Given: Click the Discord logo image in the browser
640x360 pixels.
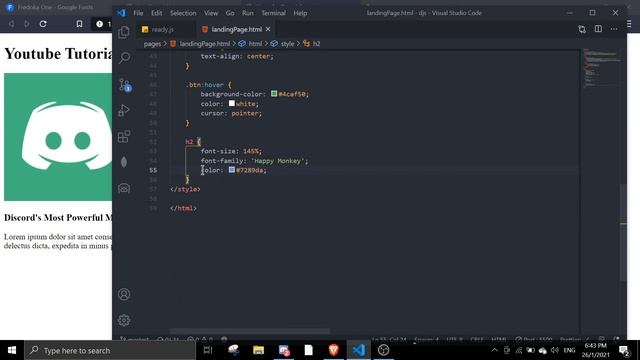Looking at the screenshot, I should point(58,137).
